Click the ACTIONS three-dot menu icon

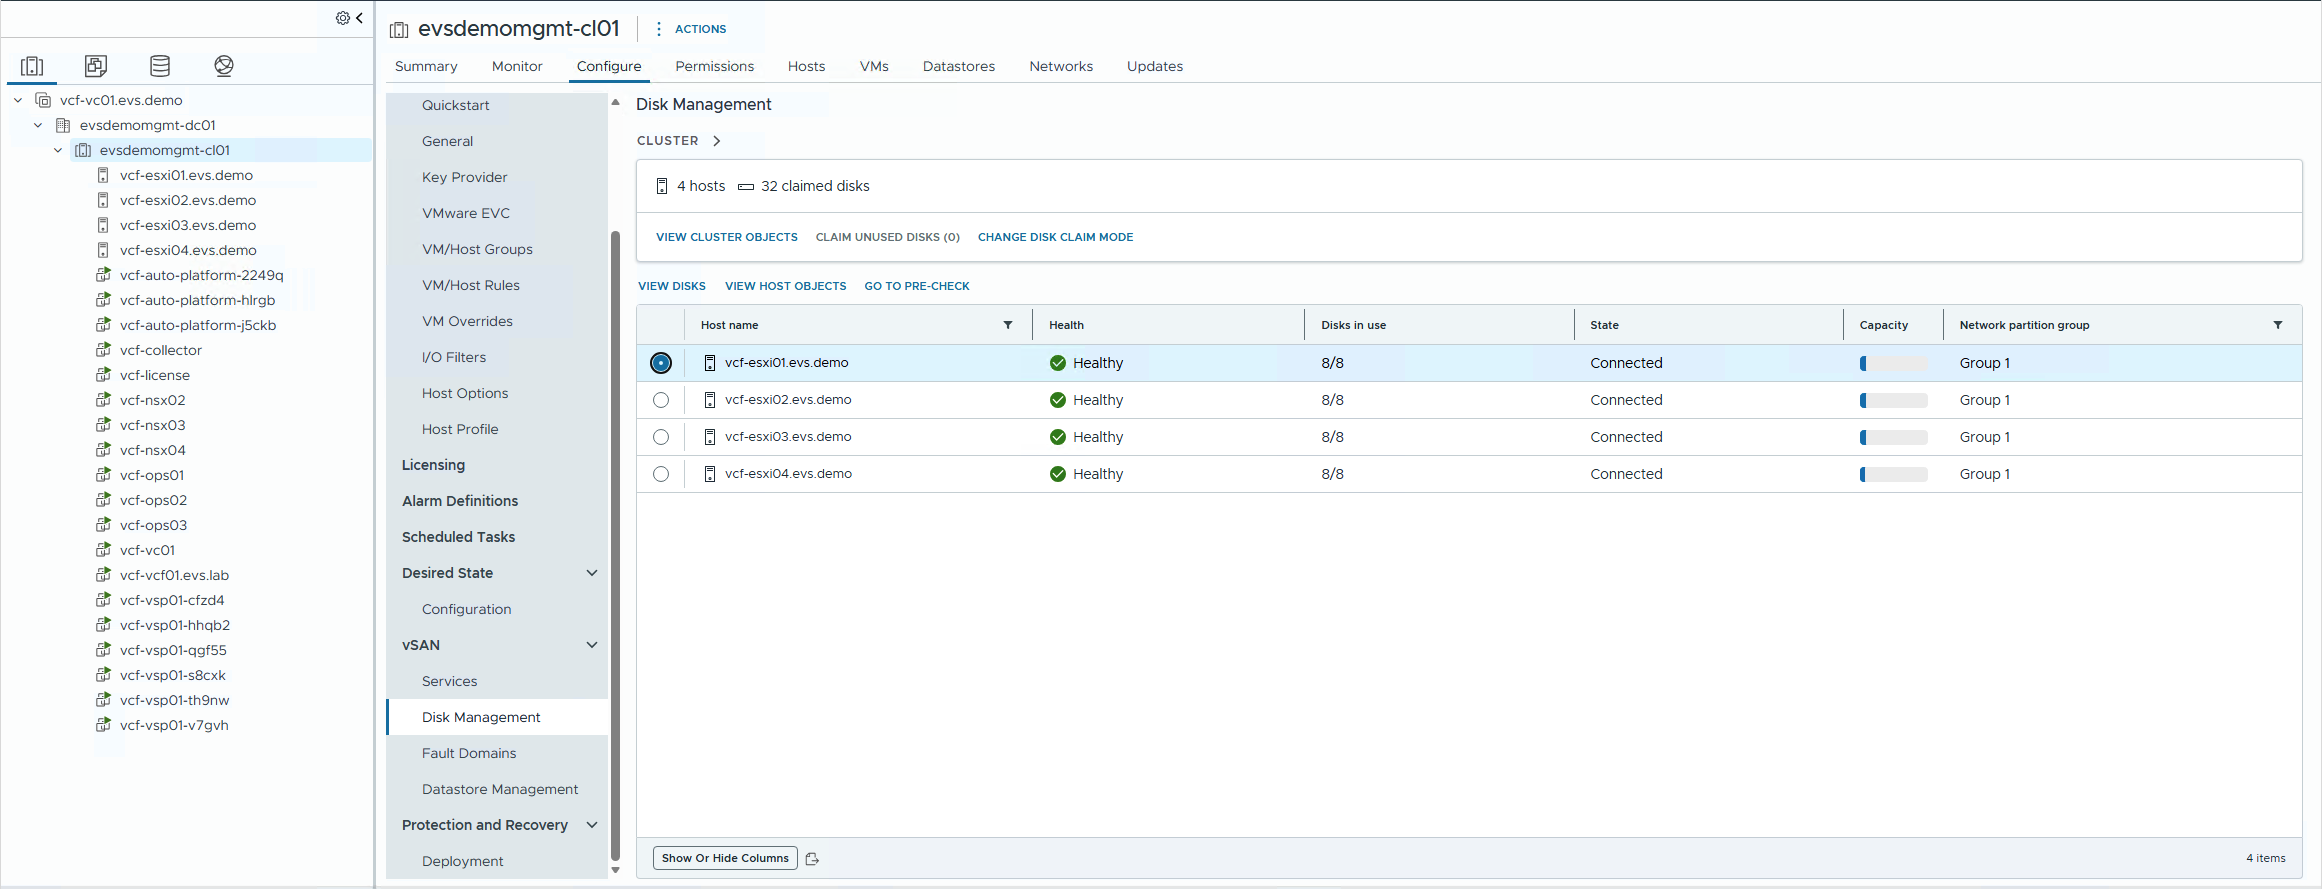[x=658, y=29]
